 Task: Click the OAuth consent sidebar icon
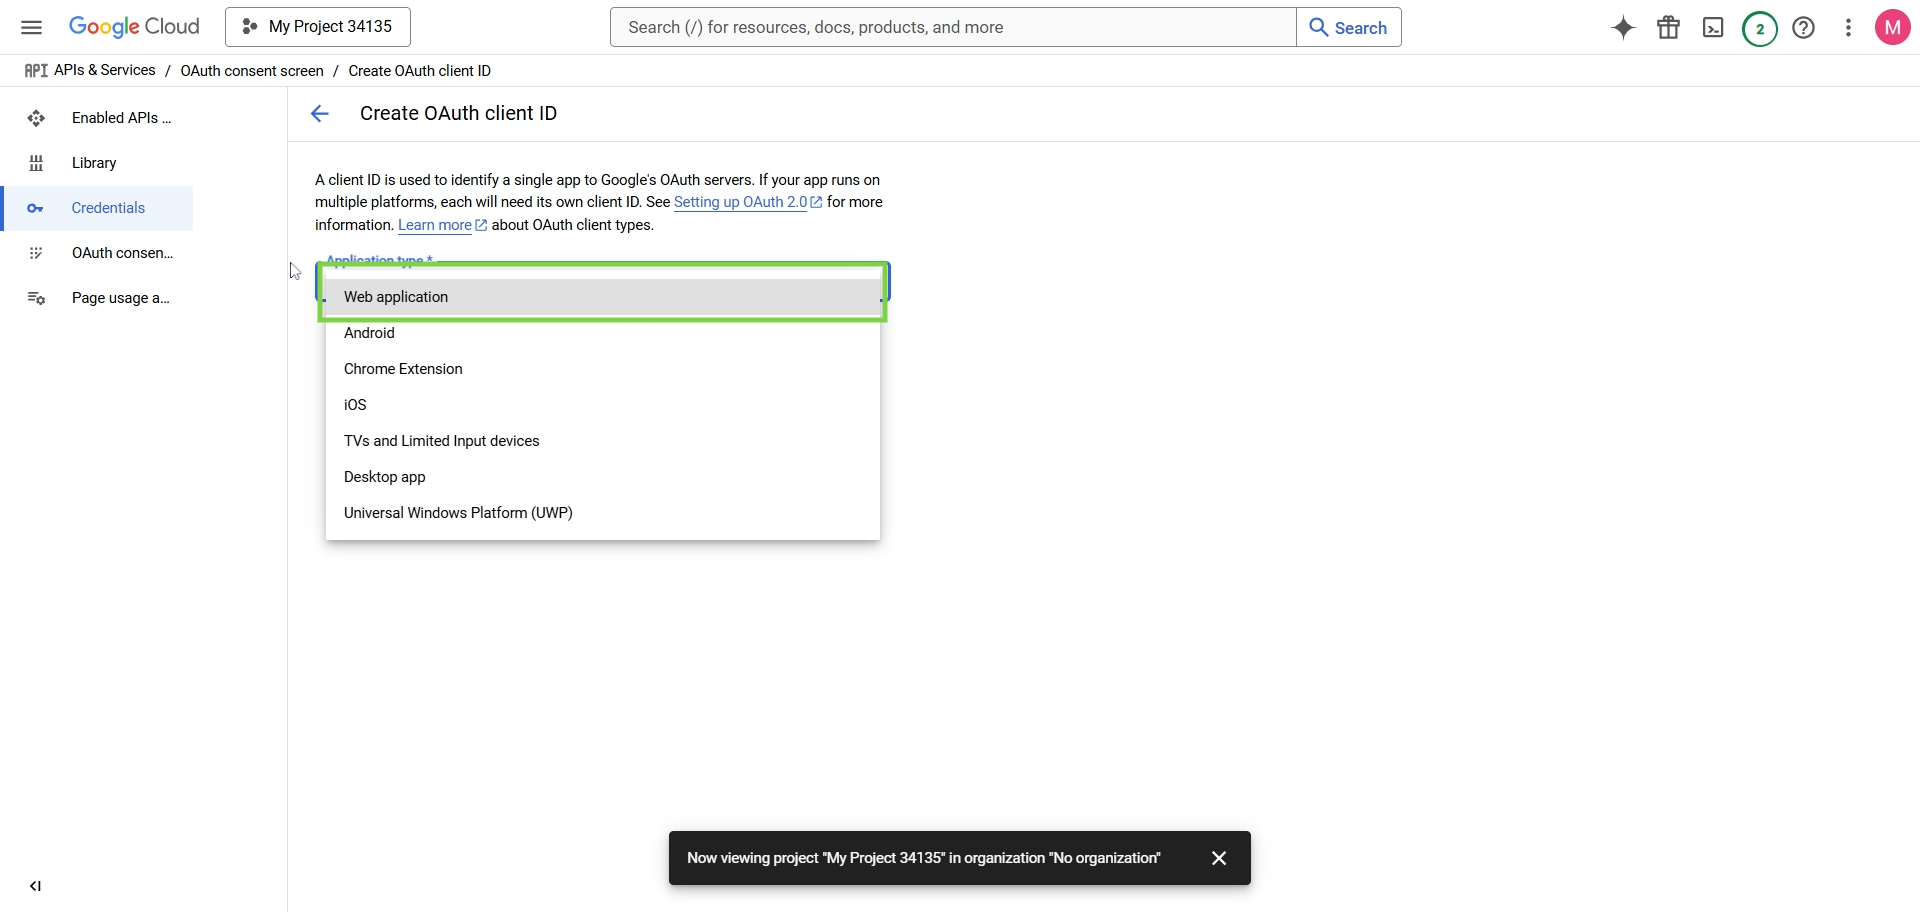pyautogui.click(x=36, y=253)
